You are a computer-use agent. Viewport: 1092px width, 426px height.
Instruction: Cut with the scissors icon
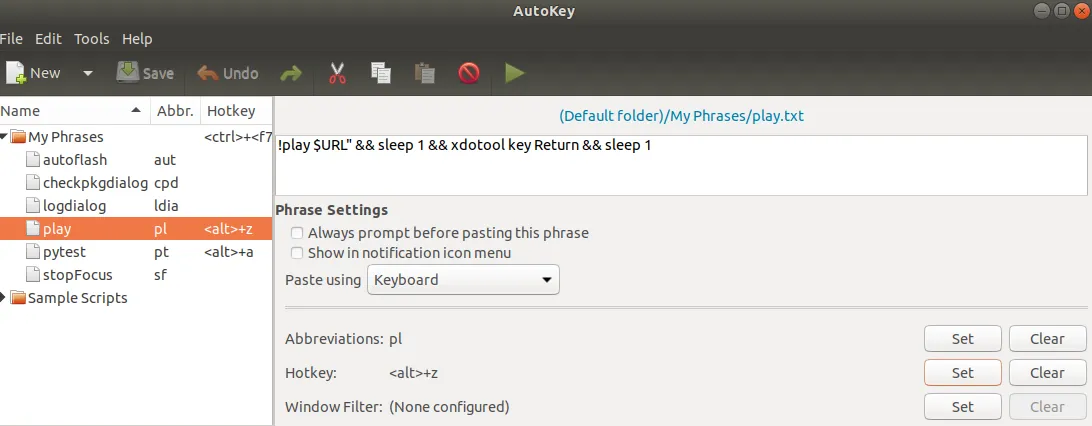[x=337, y=73]
